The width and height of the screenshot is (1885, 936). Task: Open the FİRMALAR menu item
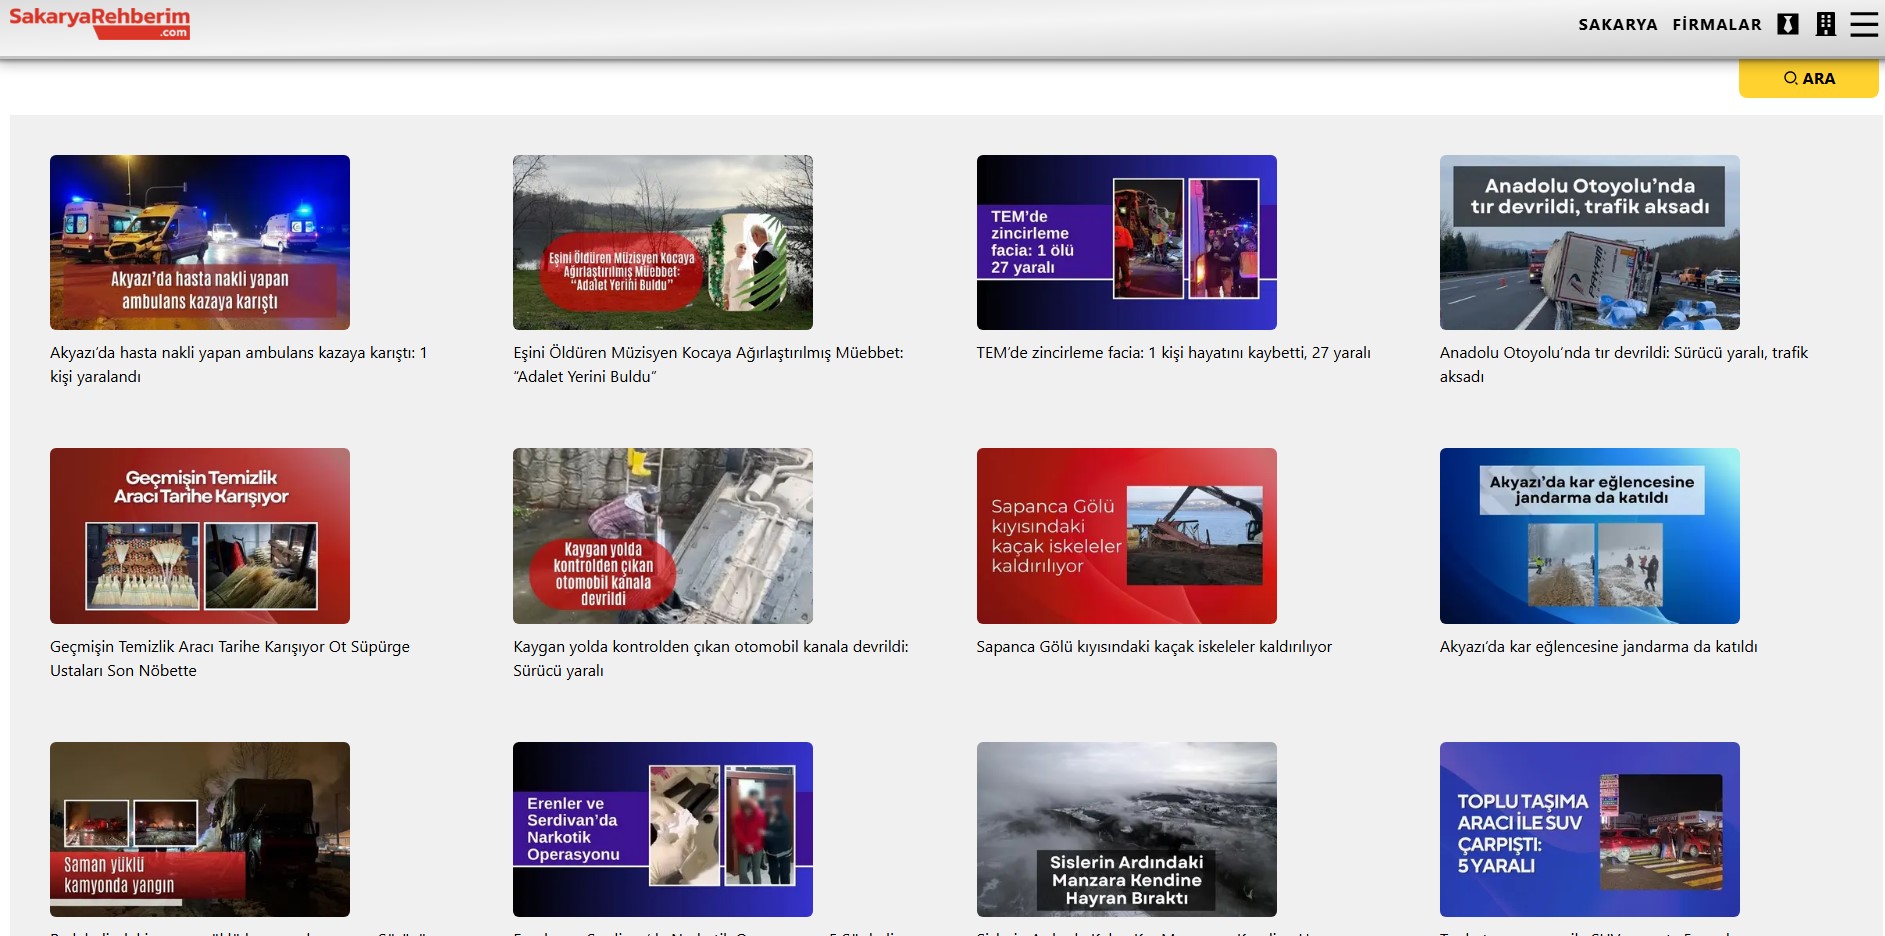[x=1717, y=25]
